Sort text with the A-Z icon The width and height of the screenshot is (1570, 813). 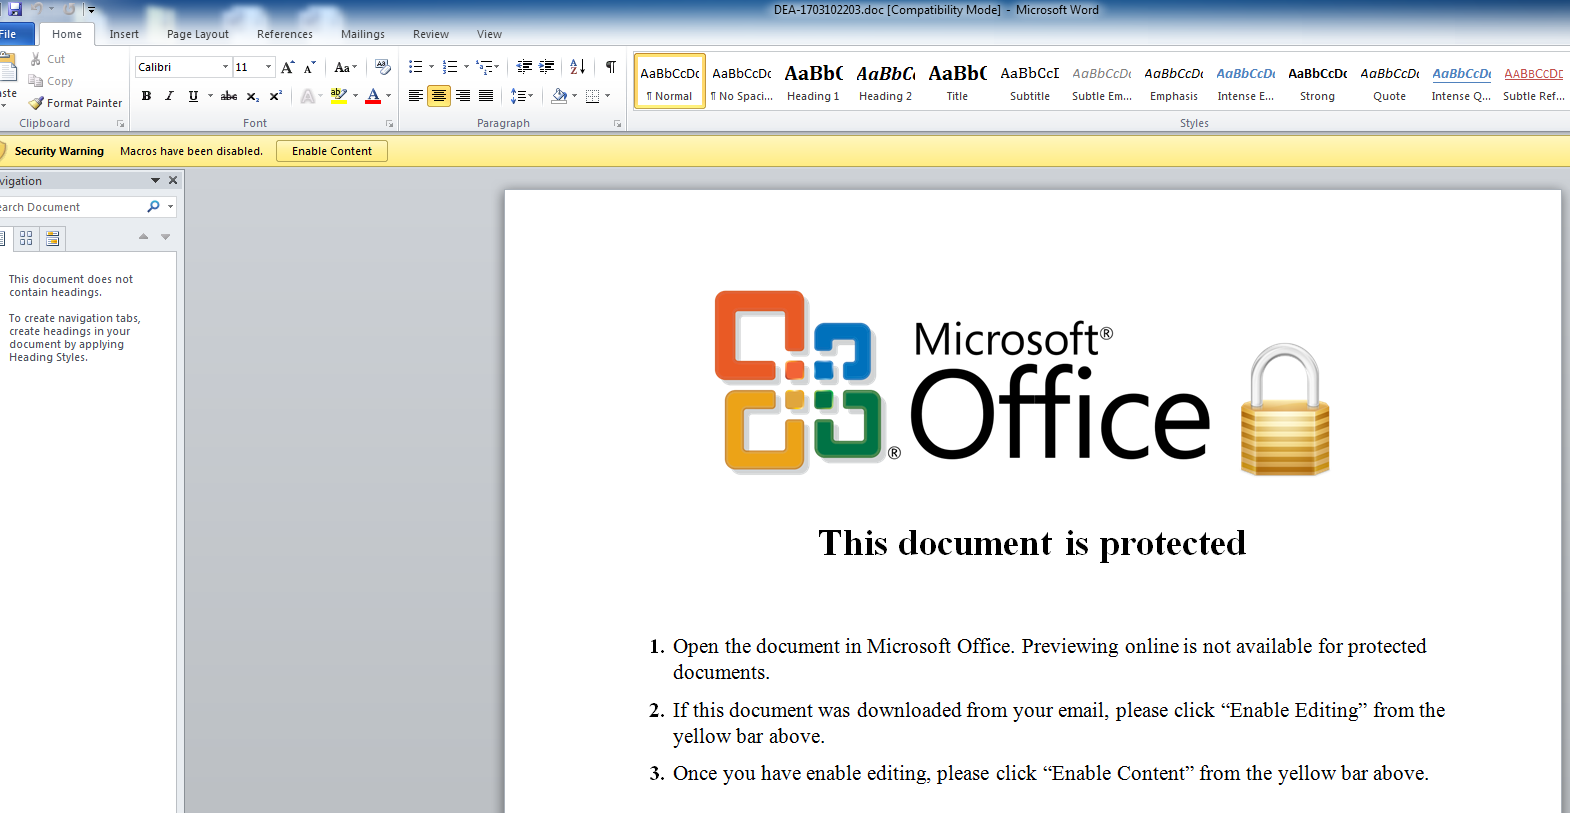[x=578, y=67]
